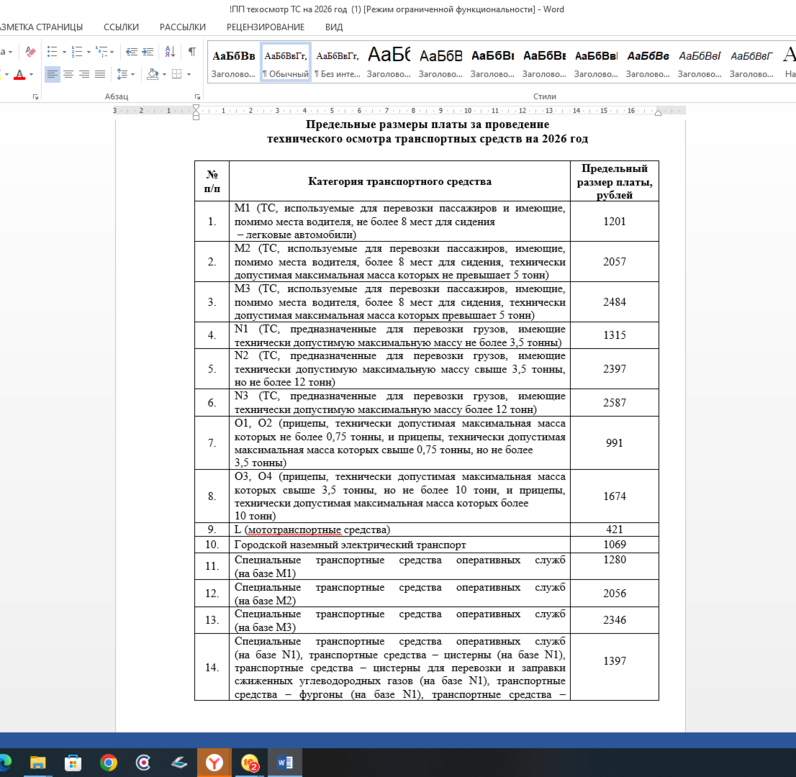Open the bulleted list dropdown arrow
This screenshot has height=777, width=796.
coord(64,52)
